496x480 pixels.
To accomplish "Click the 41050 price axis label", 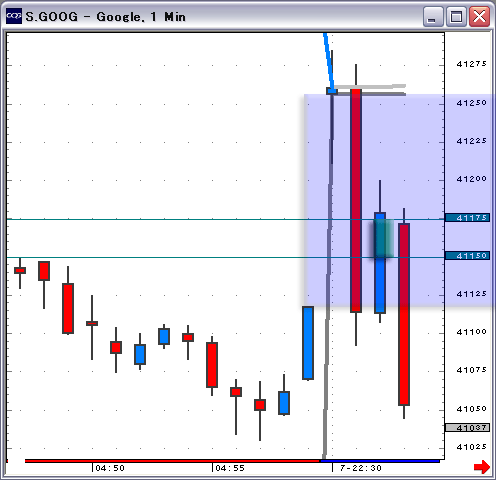I will point(471,409).
